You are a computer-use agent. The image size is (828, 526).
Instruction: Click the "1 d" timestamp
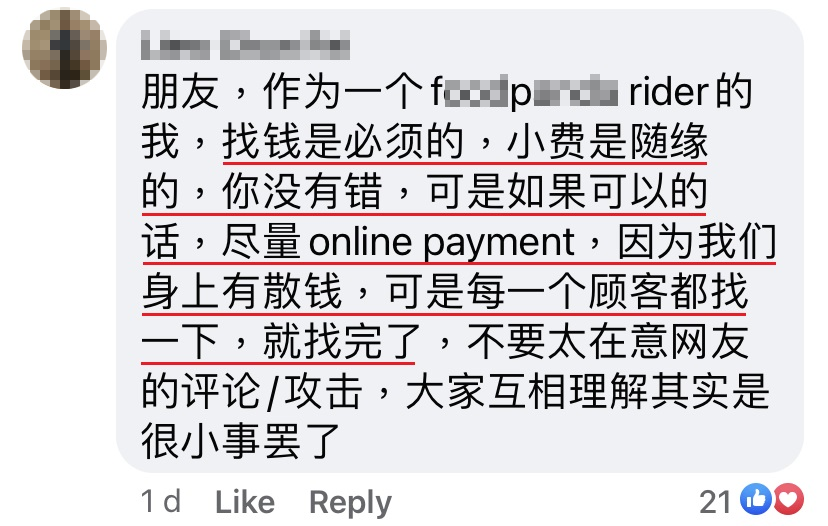161,501
